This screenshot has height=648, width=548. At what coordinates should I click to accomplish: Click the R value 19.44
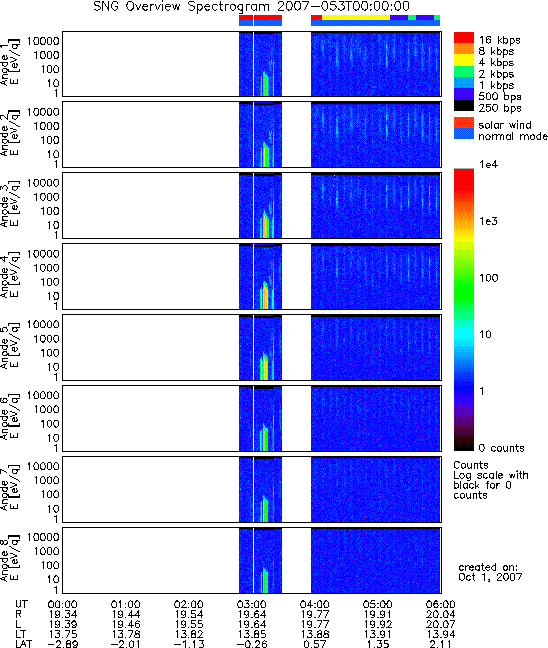(125, 615)
